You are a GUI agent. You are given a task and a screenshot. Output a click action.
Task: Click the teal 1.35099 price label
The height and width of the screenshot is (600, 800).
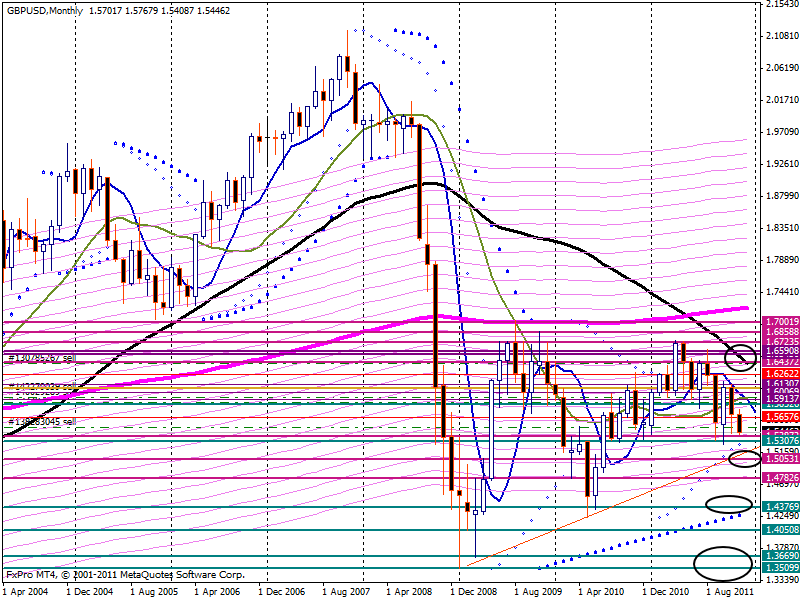click(x=781, y=567)
